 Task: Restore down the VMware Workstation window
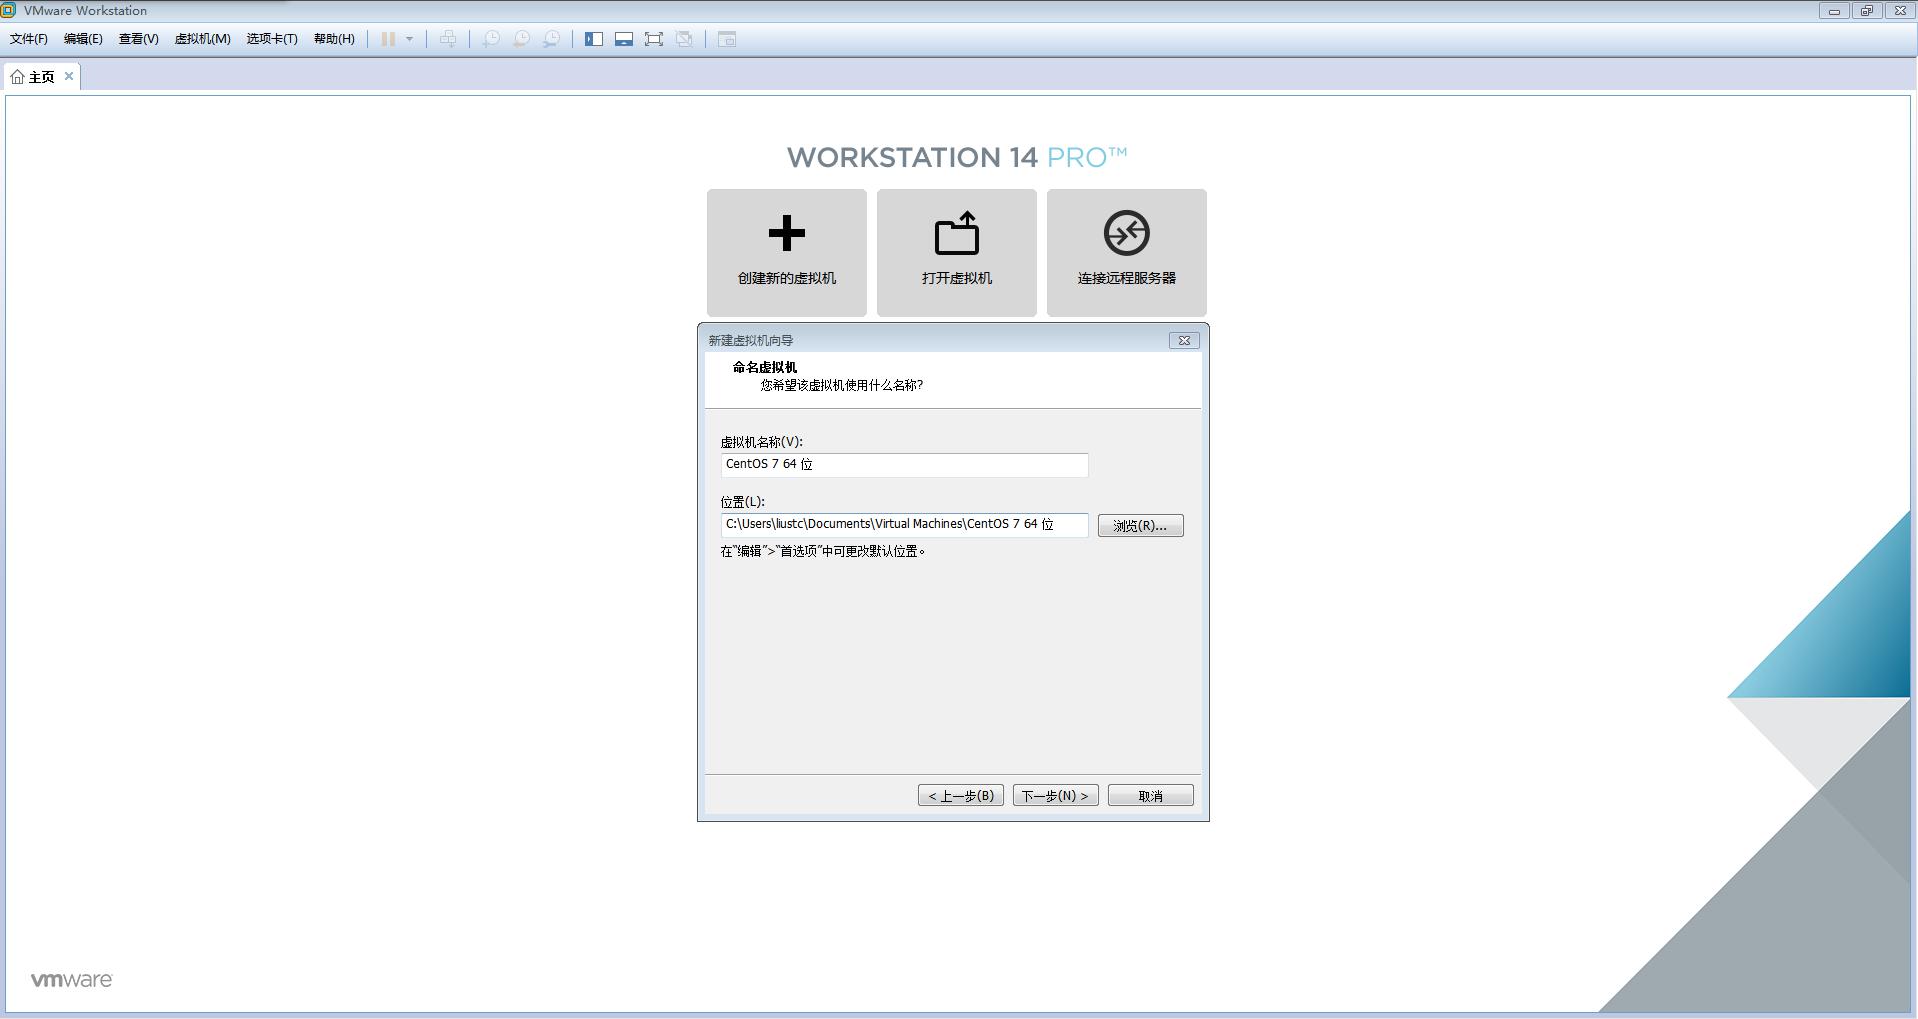click(1866, 11)
